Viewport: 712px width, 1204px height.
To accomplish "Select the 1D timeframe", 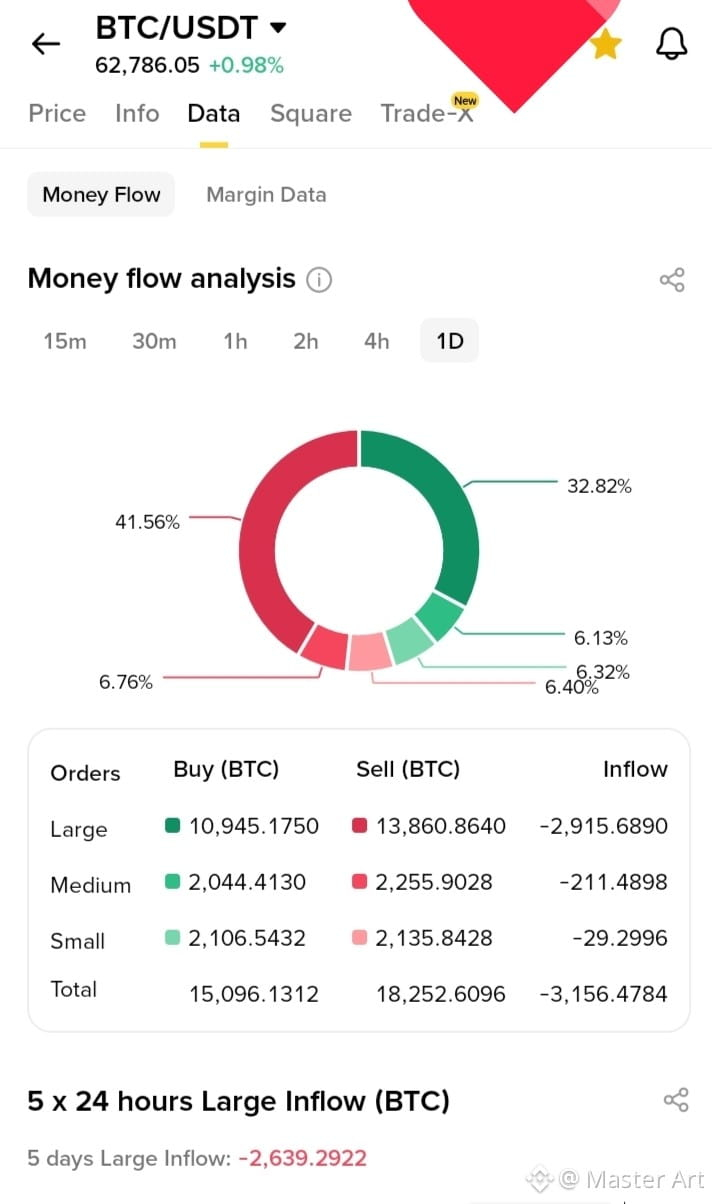I will click(450, 341).
